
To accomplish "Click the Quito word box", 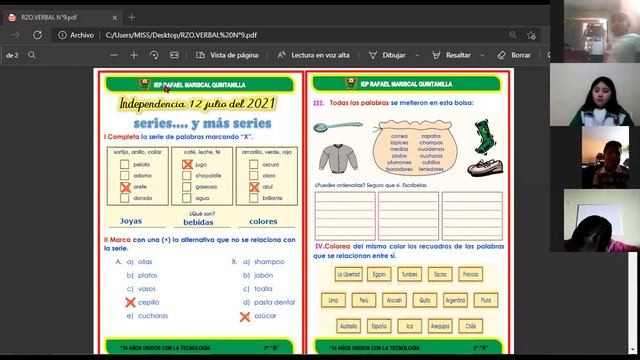I will coord(425,300).
